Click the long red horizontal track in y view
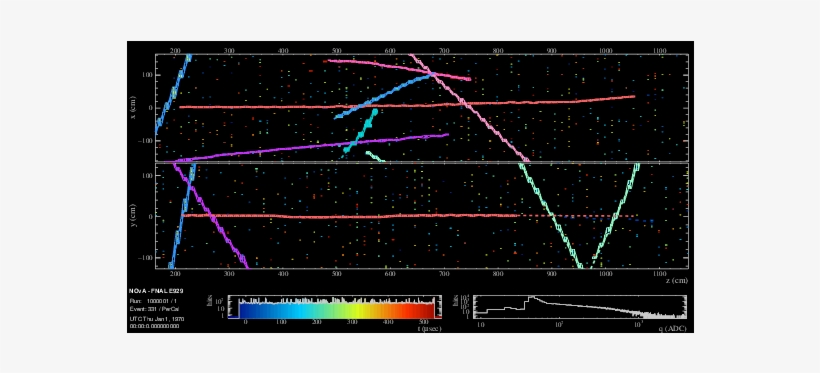The height and width of the screenshot is (373, 820). pos(349,216)
